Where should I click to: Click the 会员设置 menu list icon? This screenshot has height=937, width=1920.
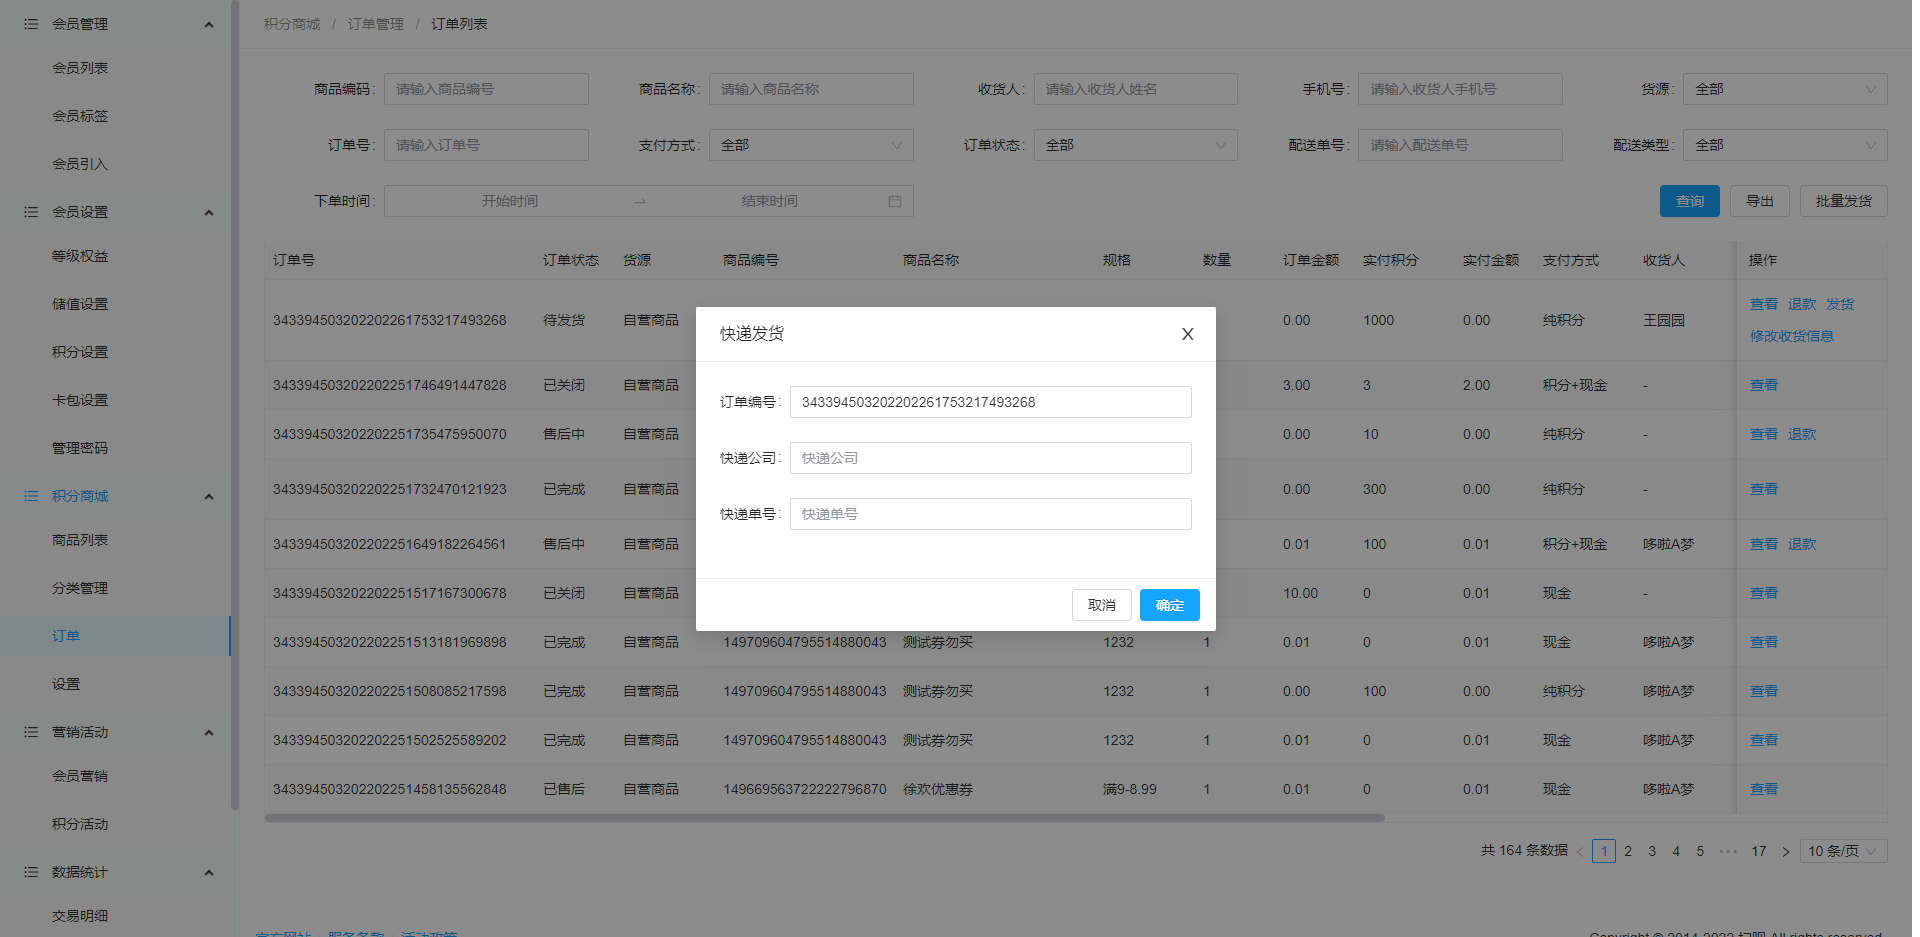tap(31, 212)
